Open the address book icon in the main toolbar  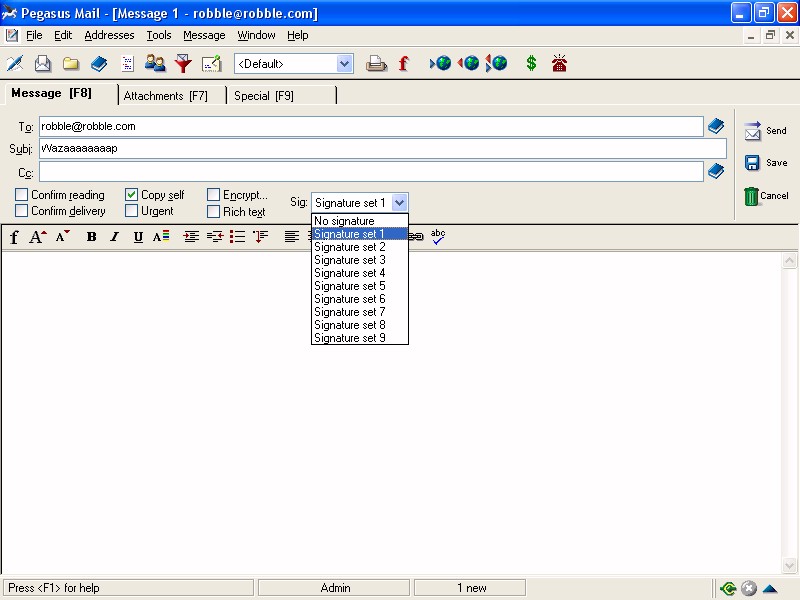tap(99, 64)
